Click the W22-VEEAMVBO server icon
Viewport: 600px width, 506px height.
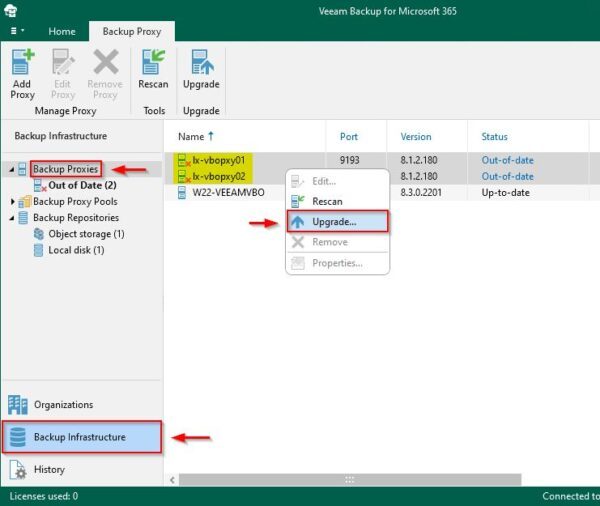(x=182, y=193)
